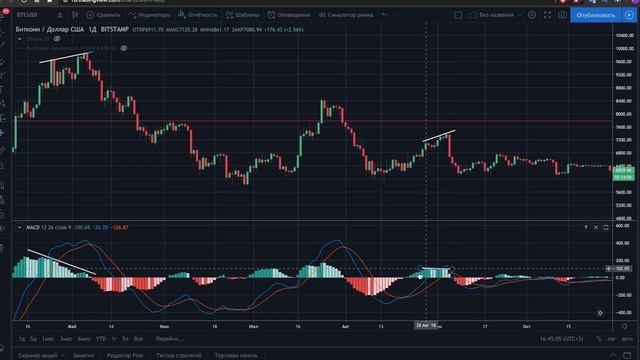This screenshot has width=640, height=360.
Task: Click the green current price label on the price scale
Action: coord(624,173)
